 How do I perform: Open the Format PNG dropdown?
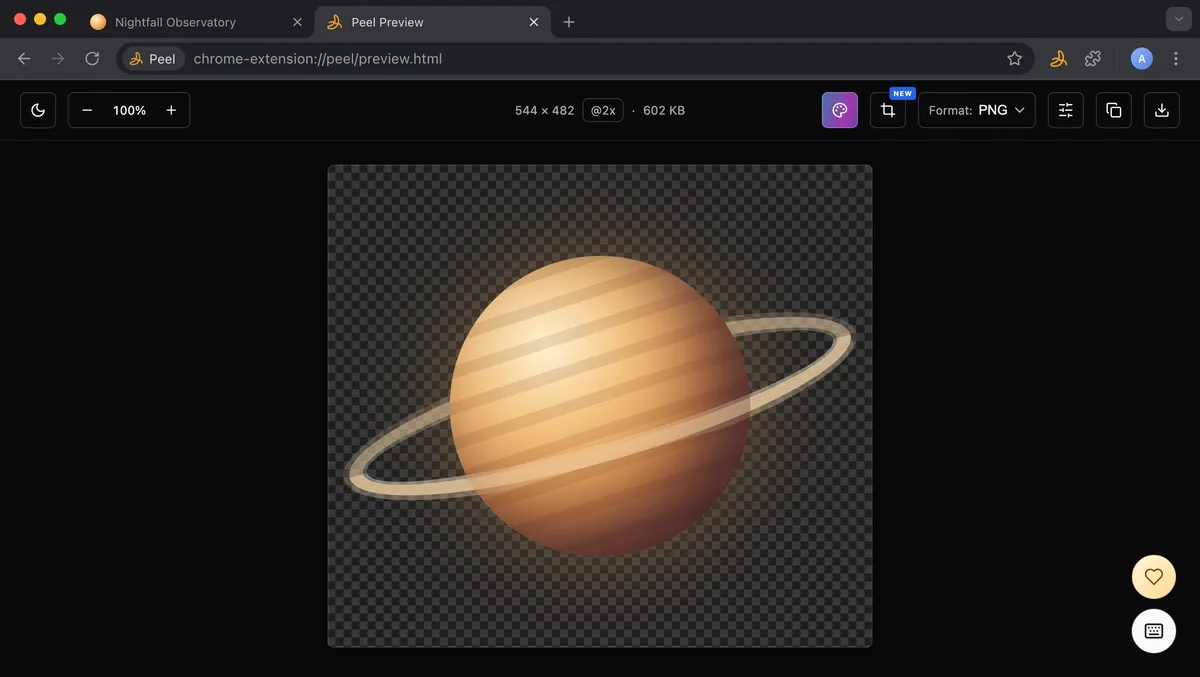(977, 110)
